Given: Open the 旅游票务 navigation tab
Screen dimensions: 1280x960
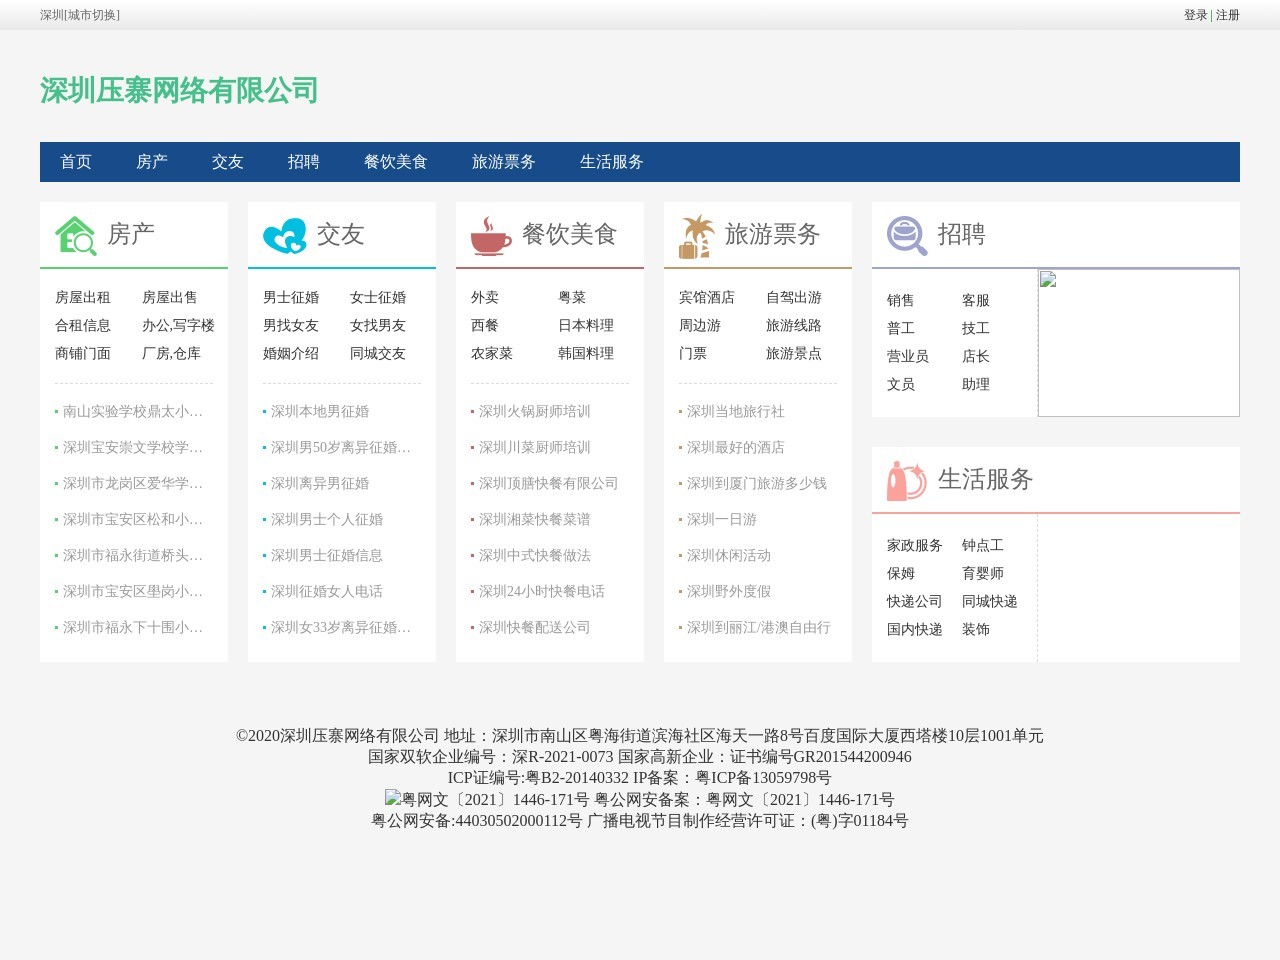Looking at the screenshot, I should [x=505, y=162].
